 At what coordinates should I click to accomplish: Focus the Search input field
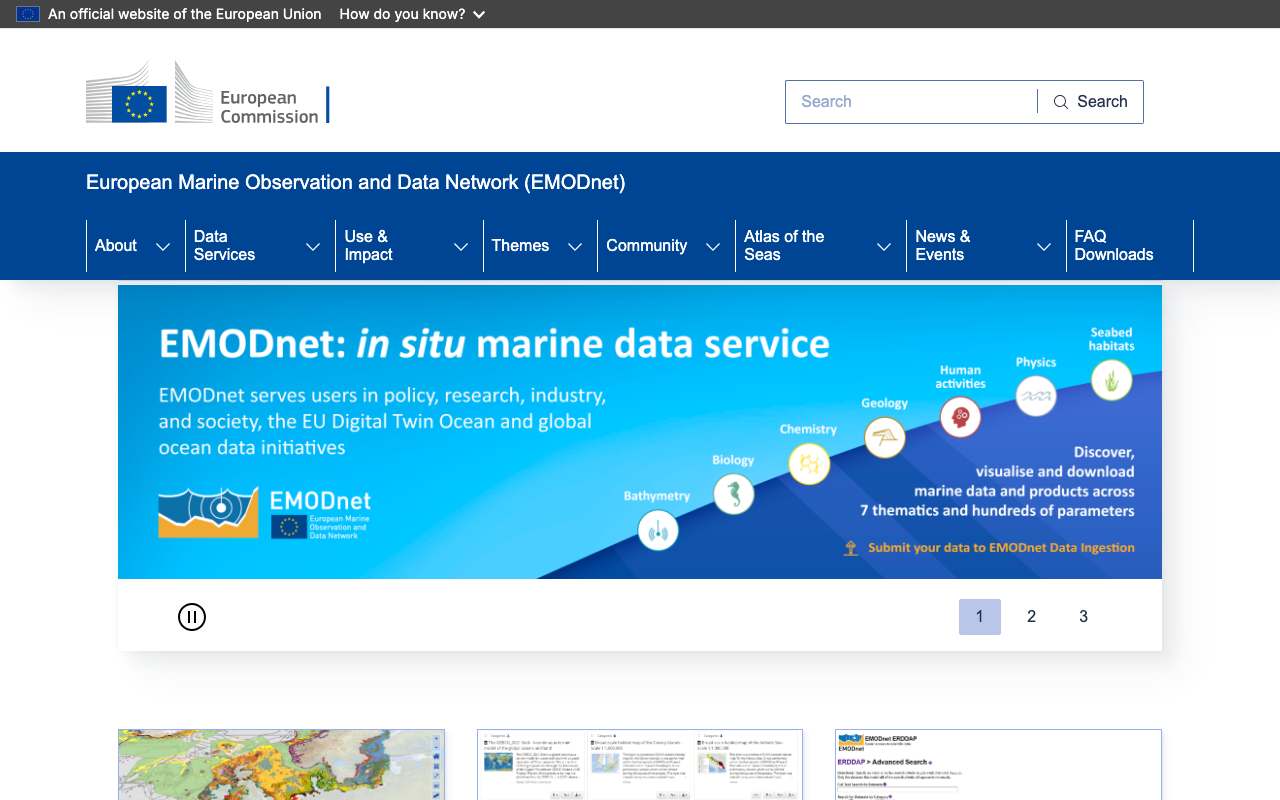point(911,102)
